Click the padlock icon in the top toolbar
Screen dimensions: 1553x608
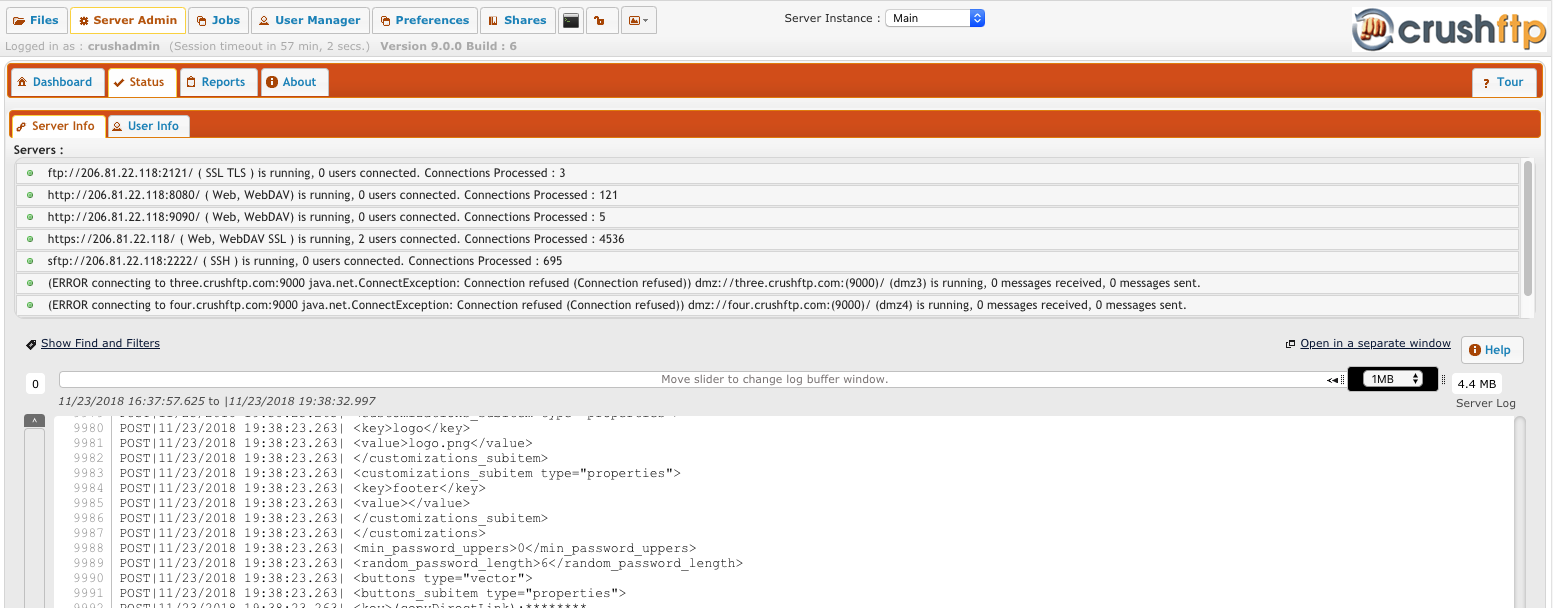click(600, 20)
